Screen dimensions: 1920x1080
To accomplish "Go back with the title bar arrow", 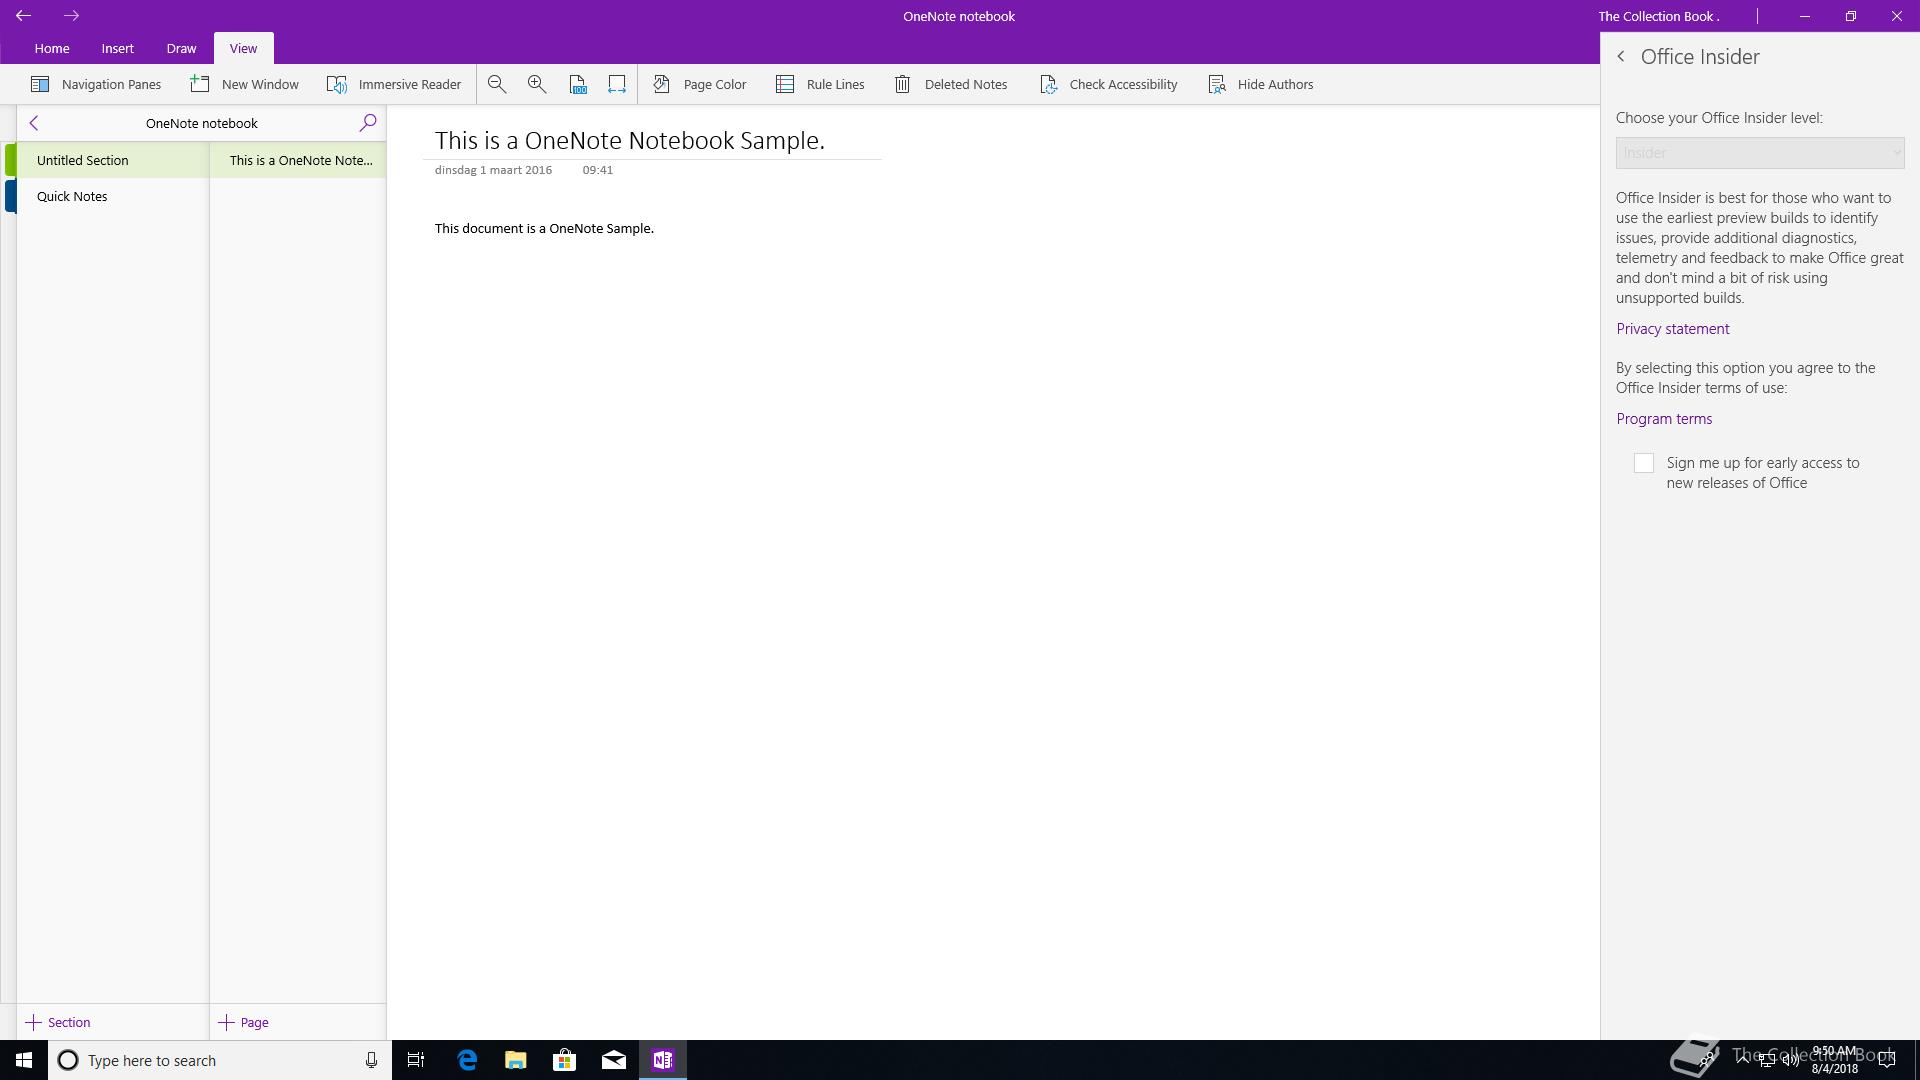I will coord(23,16).
